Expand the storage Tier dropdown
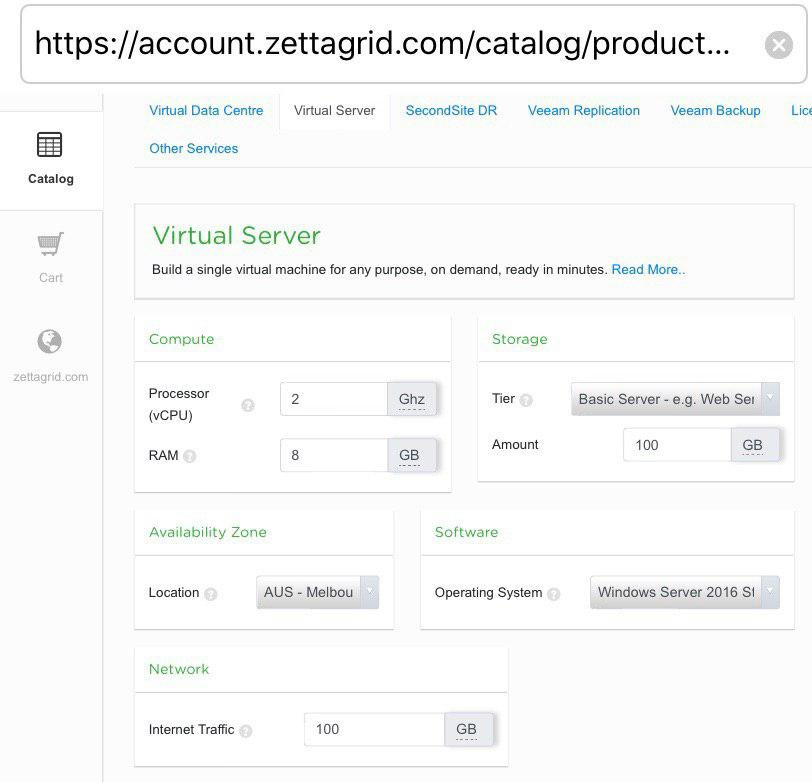The height and width of the screenshot is (782, 812). pos(675,399)
